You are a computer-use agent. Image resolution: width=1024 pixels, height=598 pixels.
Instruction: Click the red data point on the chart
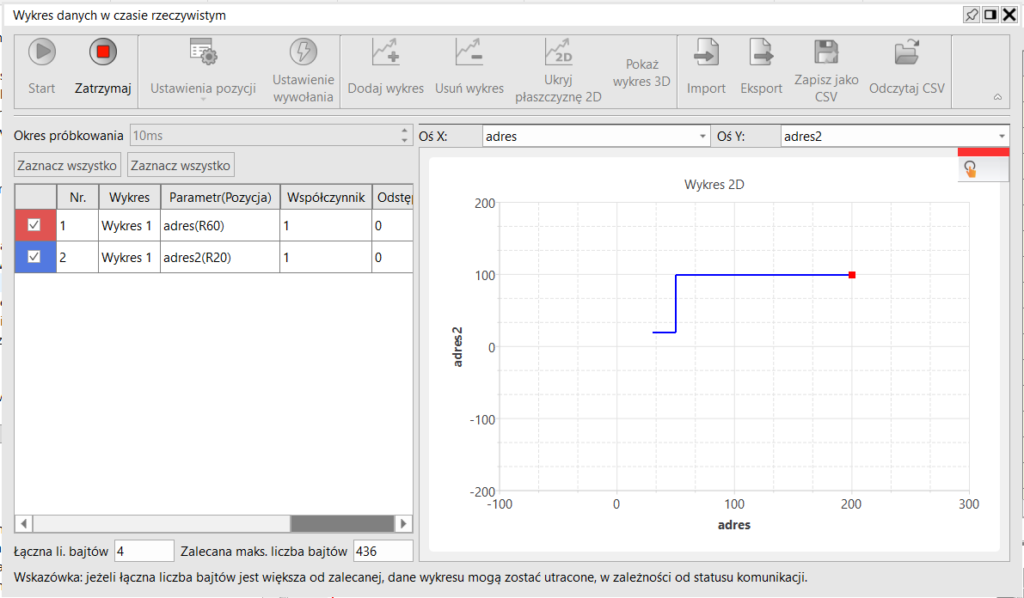(852, 275)
